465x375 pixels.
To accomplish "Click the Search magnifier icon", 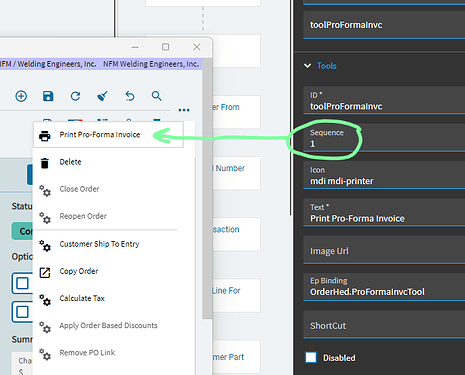I will coord(157,96).
